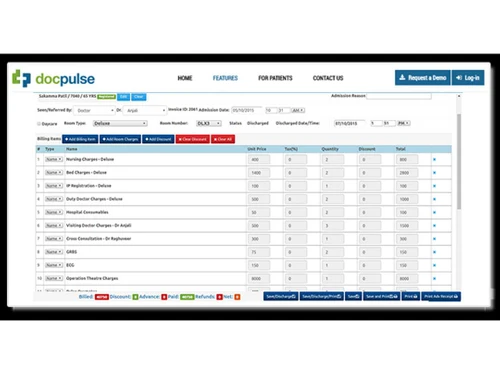500x375 pixels.
Task: Click Total field of Operation Theatre Charges
Action: point(407,278)
